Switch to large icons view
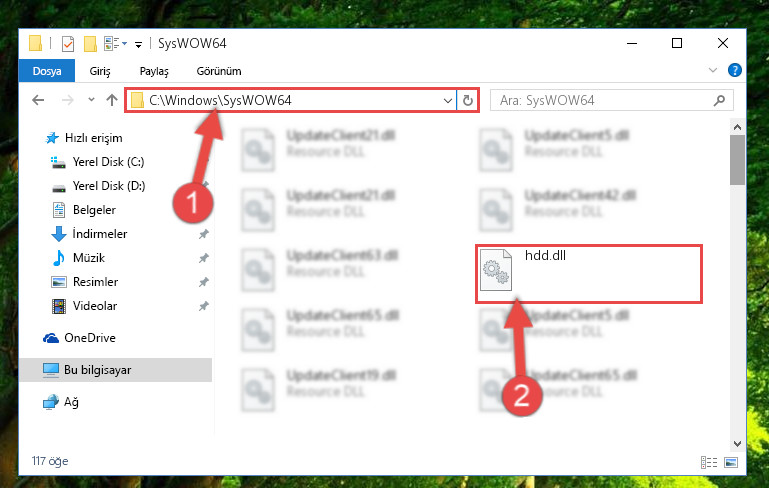 pos(731,462)
